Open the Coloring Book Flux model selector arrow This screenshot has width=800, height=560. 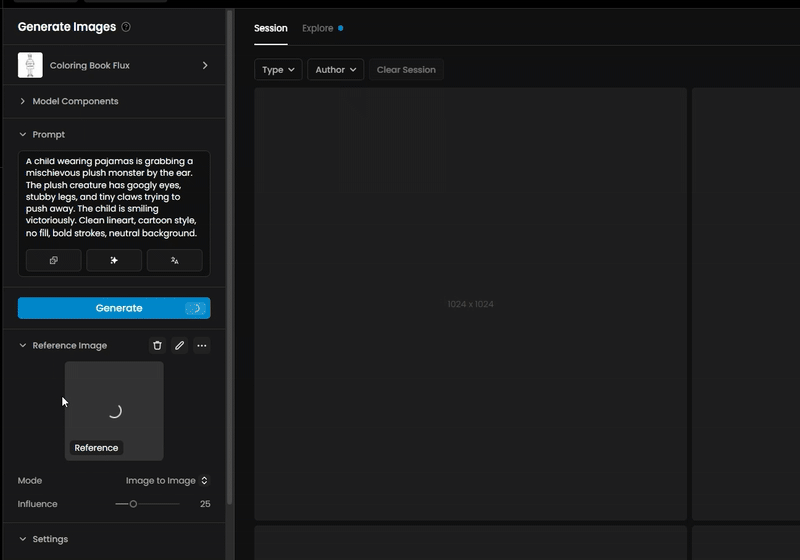205,65
